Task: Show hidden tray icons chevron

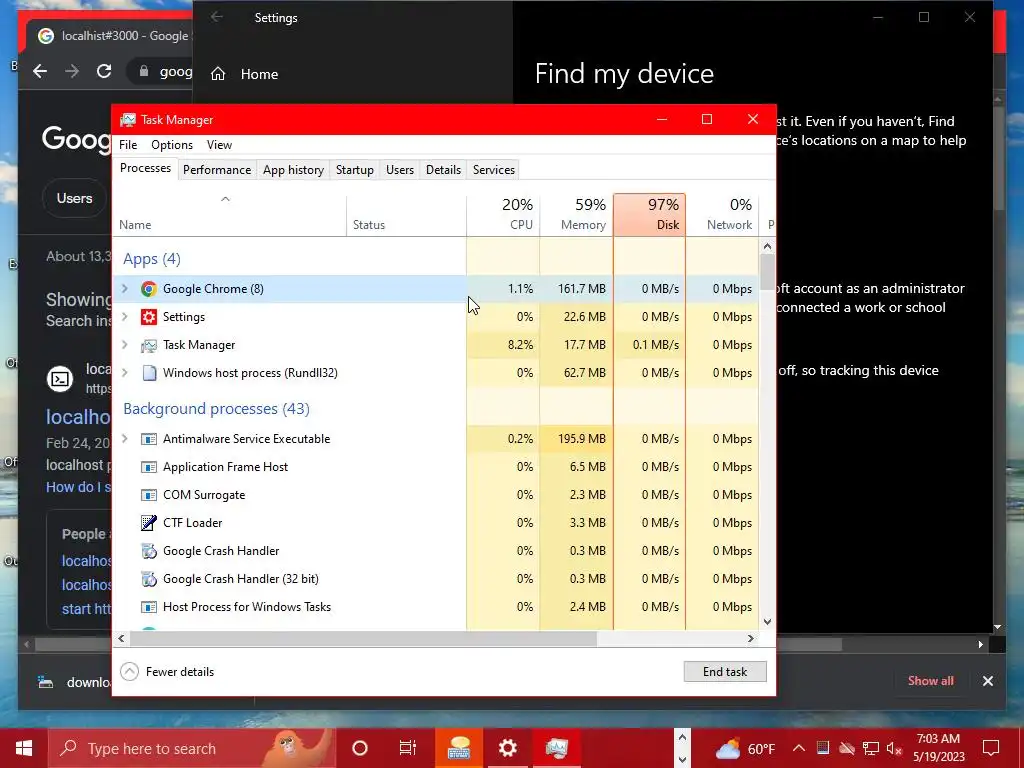Action: click(x=799, y=748)
